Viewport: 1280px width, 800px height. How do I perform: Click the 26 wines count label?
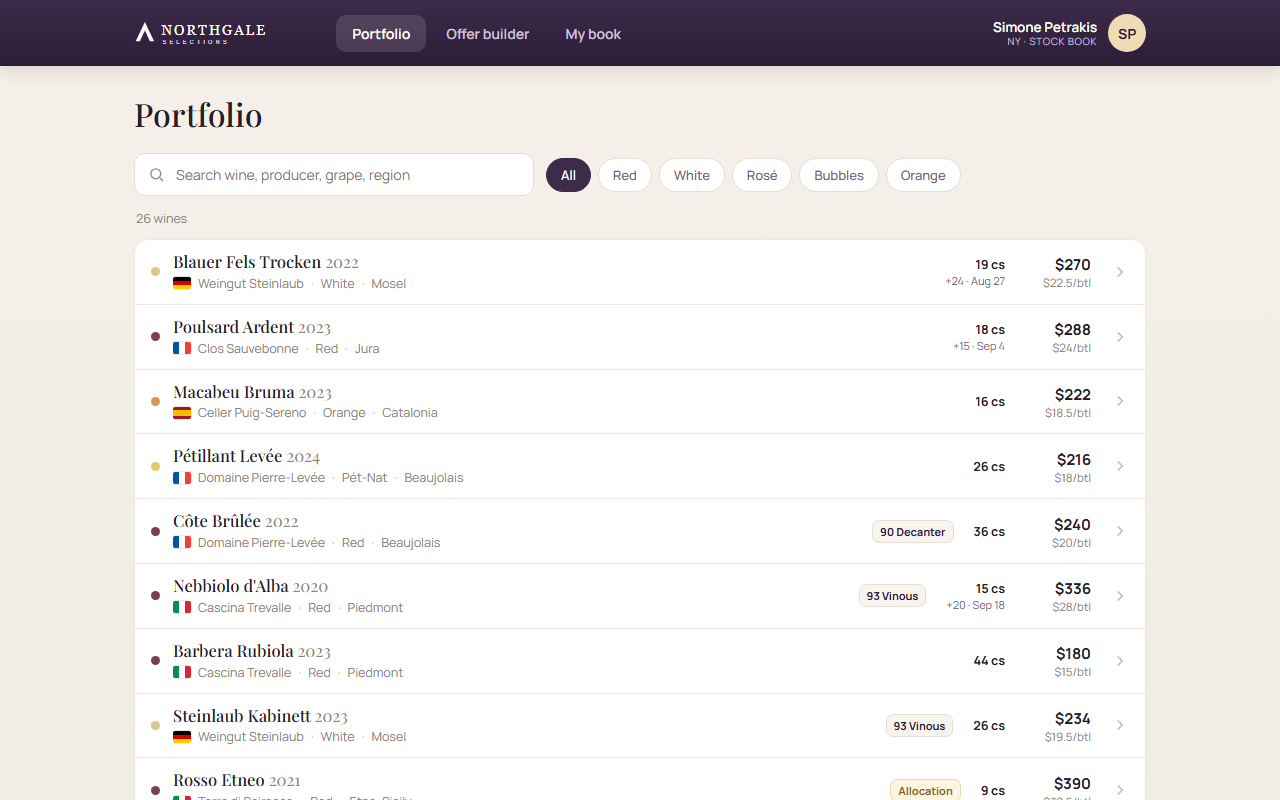(162, 219)
